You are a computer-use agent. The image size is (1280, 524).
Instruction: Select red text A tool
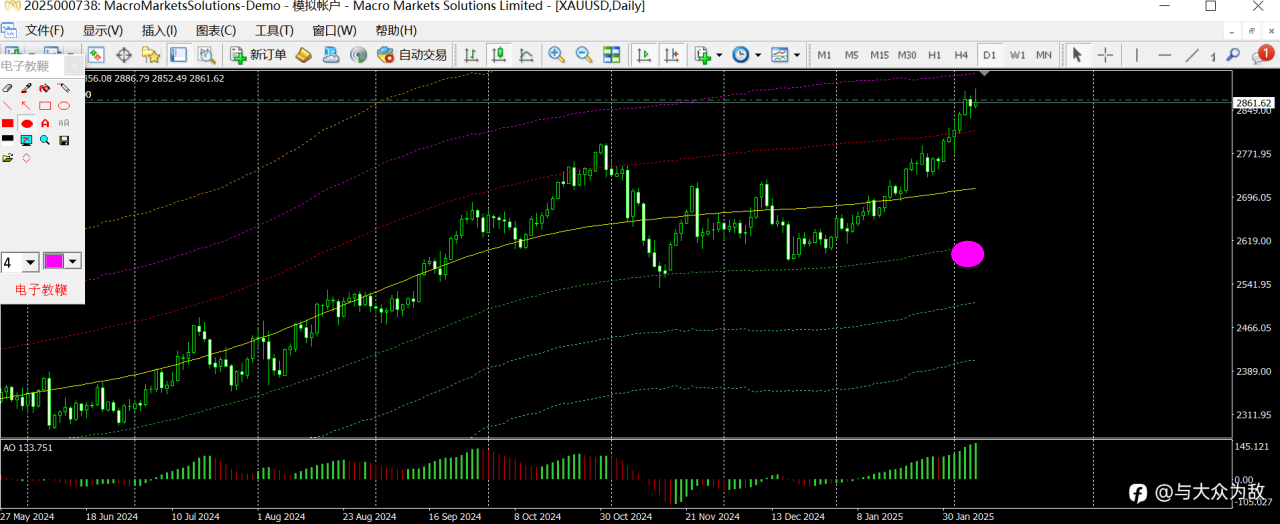click(x=45, y=123)
